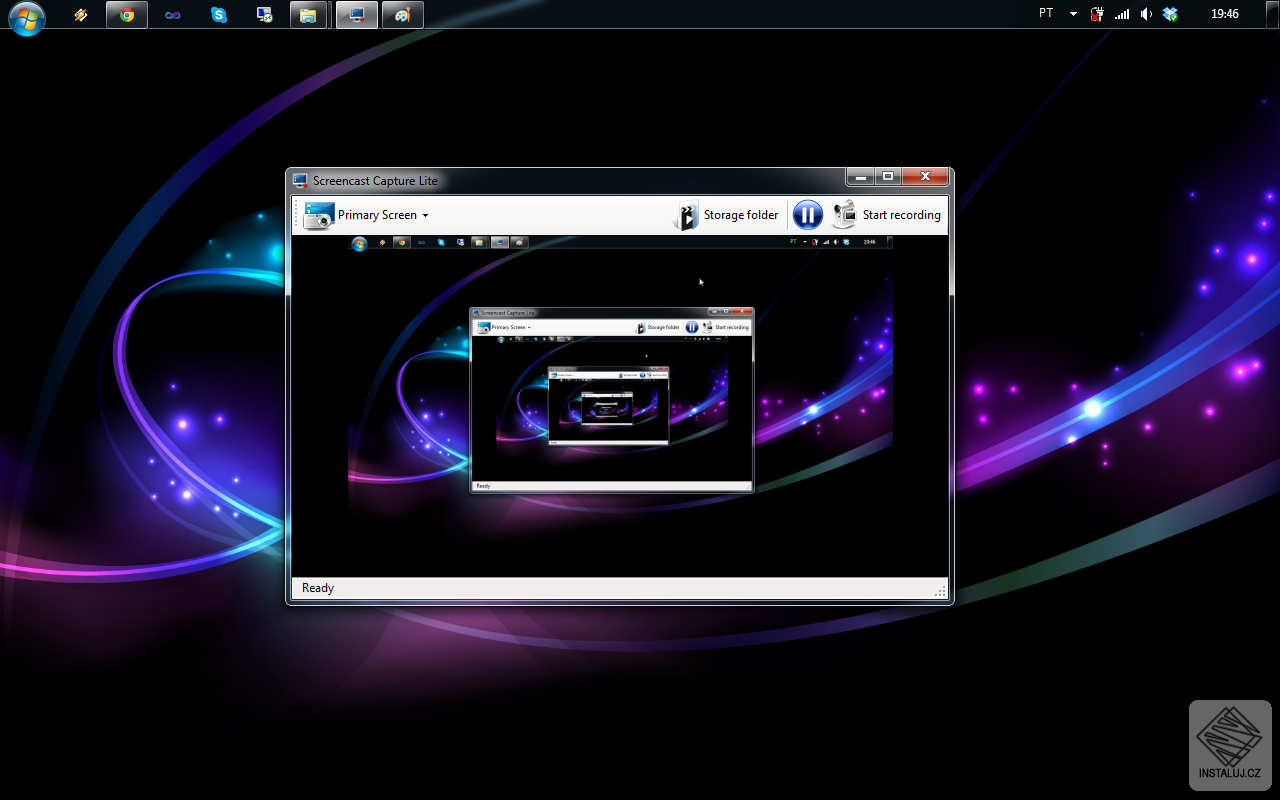Pause recording with the blue pause button
Image resolution: width=1280 pixels, height=800 pixels.
click(x=807, y=214)
